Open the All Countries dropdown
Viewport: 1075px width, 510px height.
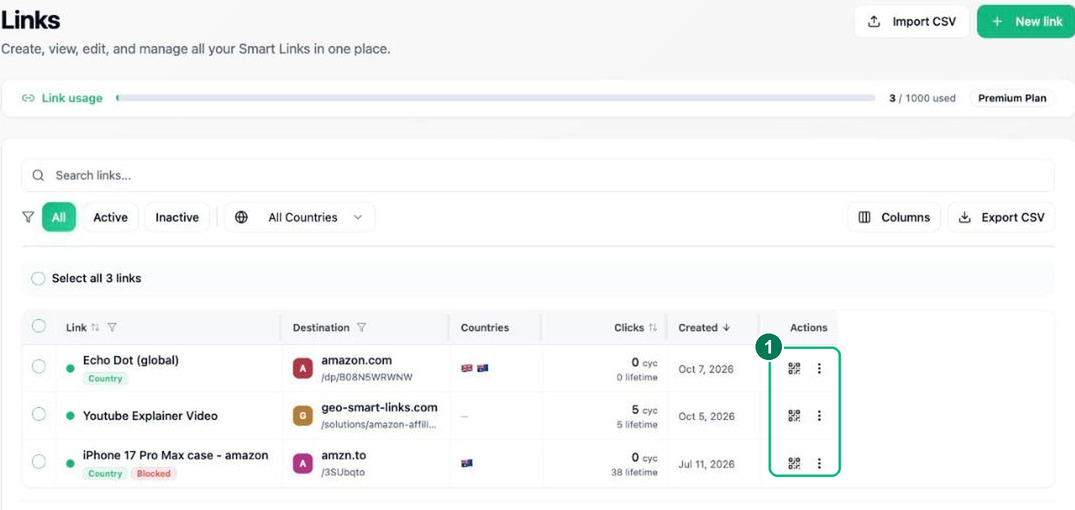tap(300, 217)
